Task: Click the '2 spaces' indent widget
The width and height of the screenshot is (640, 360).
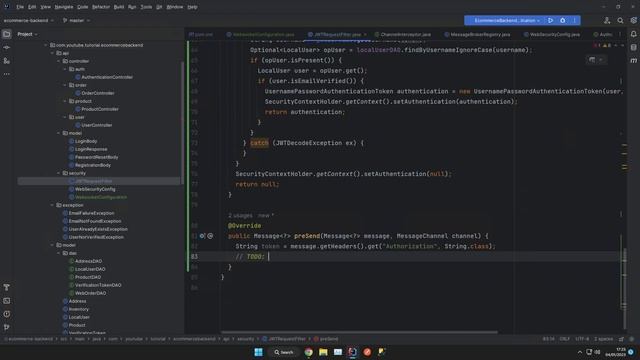Action: pyautogui.click(x=603, y=339)
